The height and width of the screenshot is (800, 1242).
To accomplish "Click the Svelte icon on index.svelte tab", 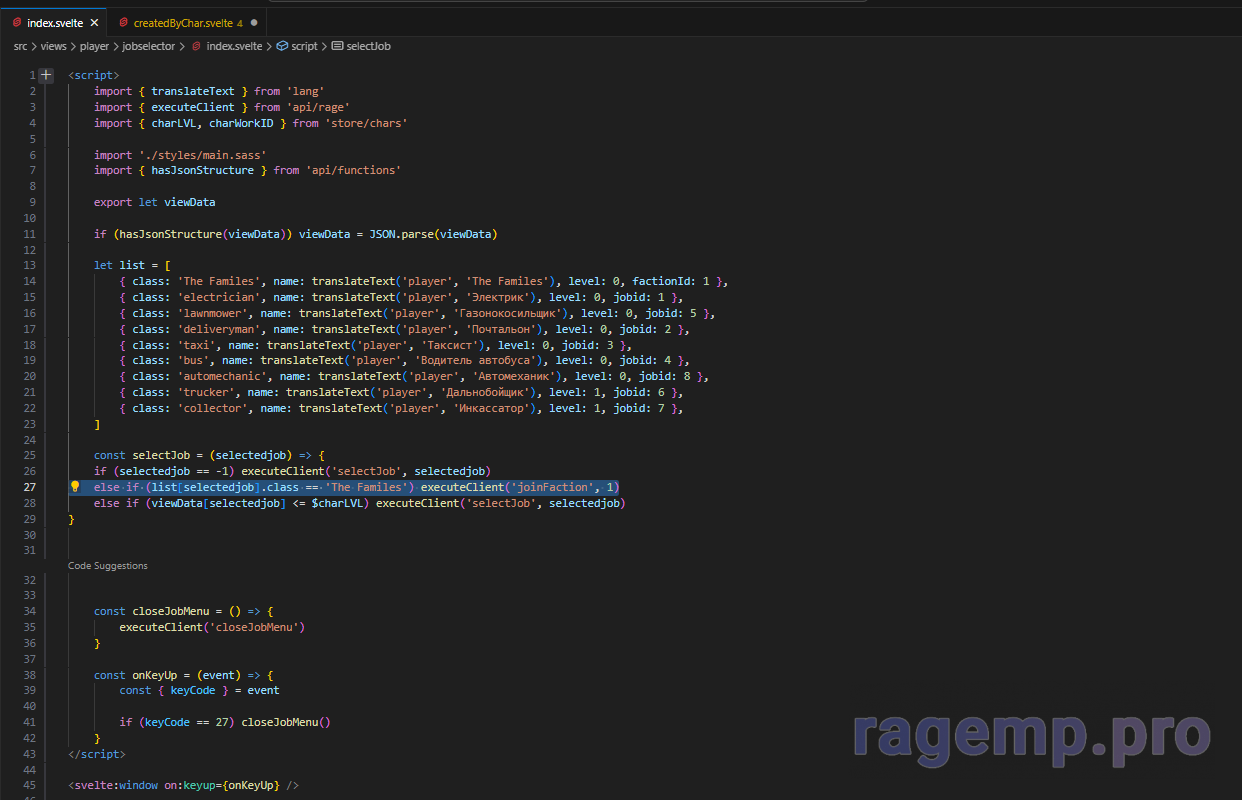I will click(x=17, y=22).
